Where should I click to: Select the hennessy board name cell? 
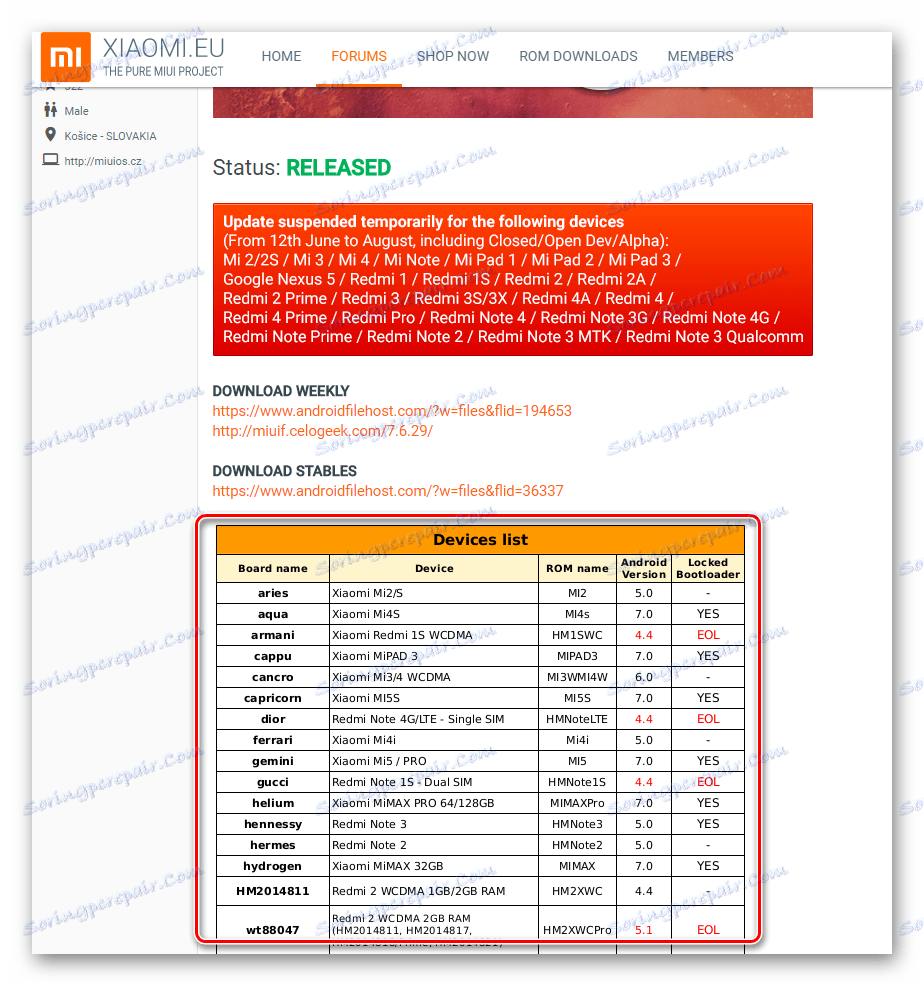click(x=272, y=824)
